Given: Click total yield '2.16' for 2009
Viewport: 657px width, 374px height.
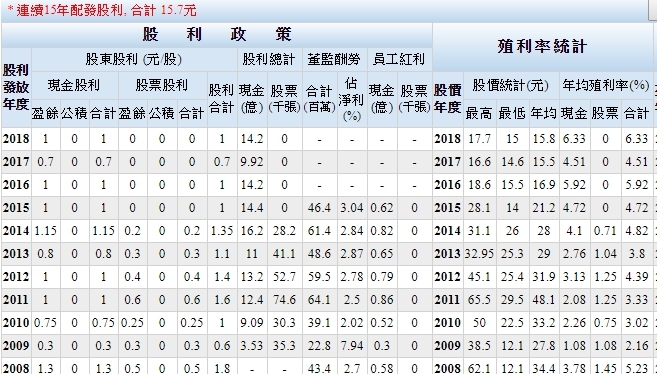Looking at the screenshot, I should [637, 346].
